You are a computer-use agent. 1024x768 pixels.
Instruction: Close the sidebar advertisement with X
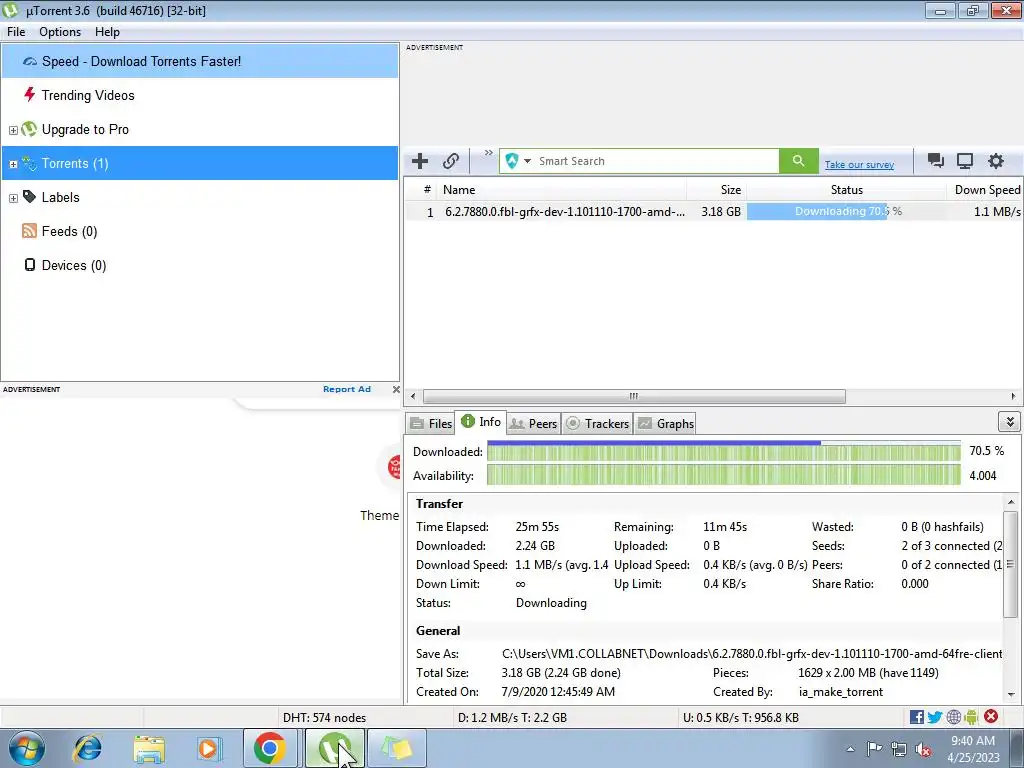click(x=396, y=389)
